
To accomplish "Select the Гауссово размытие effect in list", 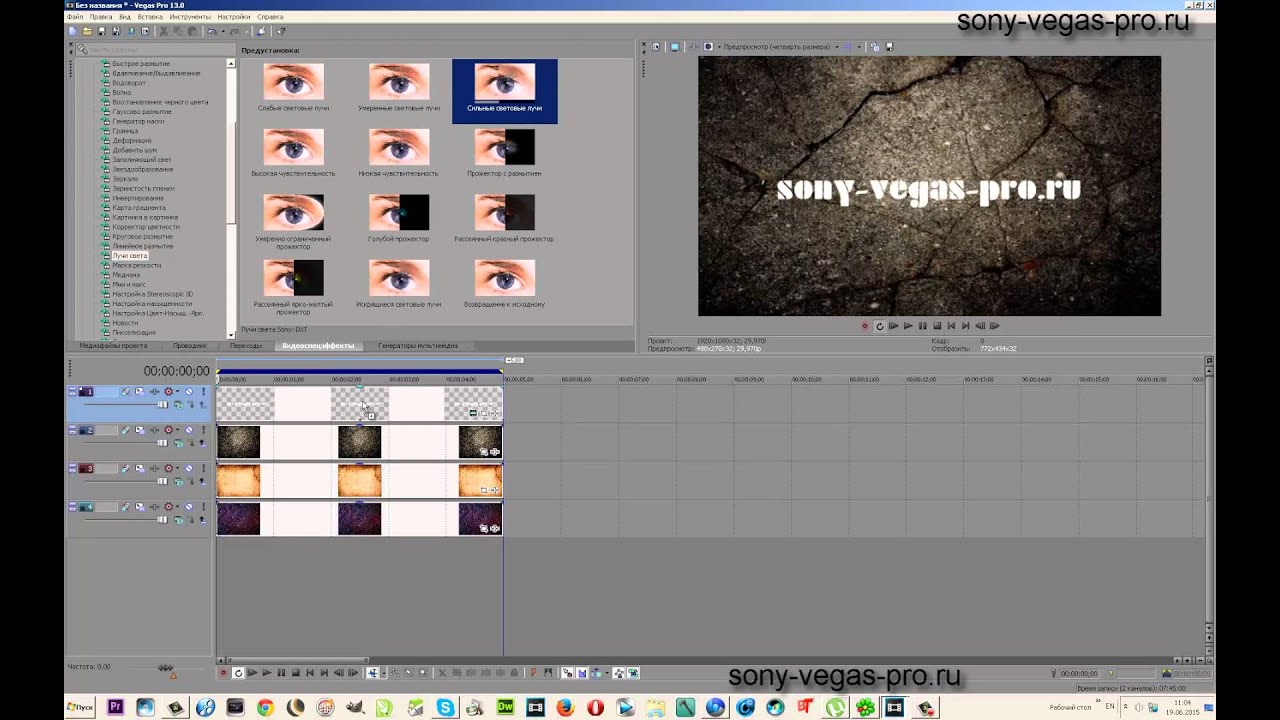I will (x=142, y=112).
